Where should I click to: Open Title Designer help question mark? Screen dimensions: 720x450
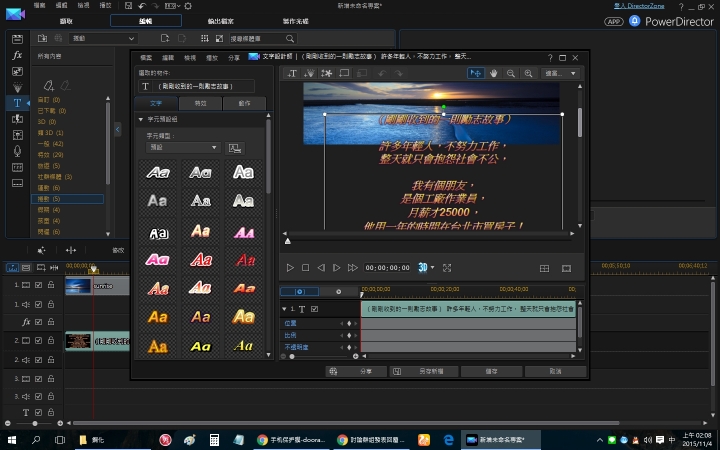click(550, 57)
